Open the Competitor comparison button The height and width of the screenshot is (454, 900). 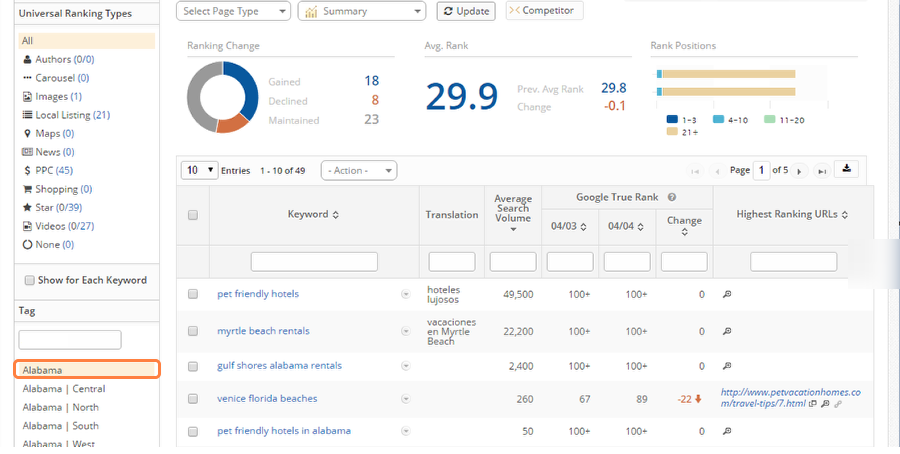point(544,10)
